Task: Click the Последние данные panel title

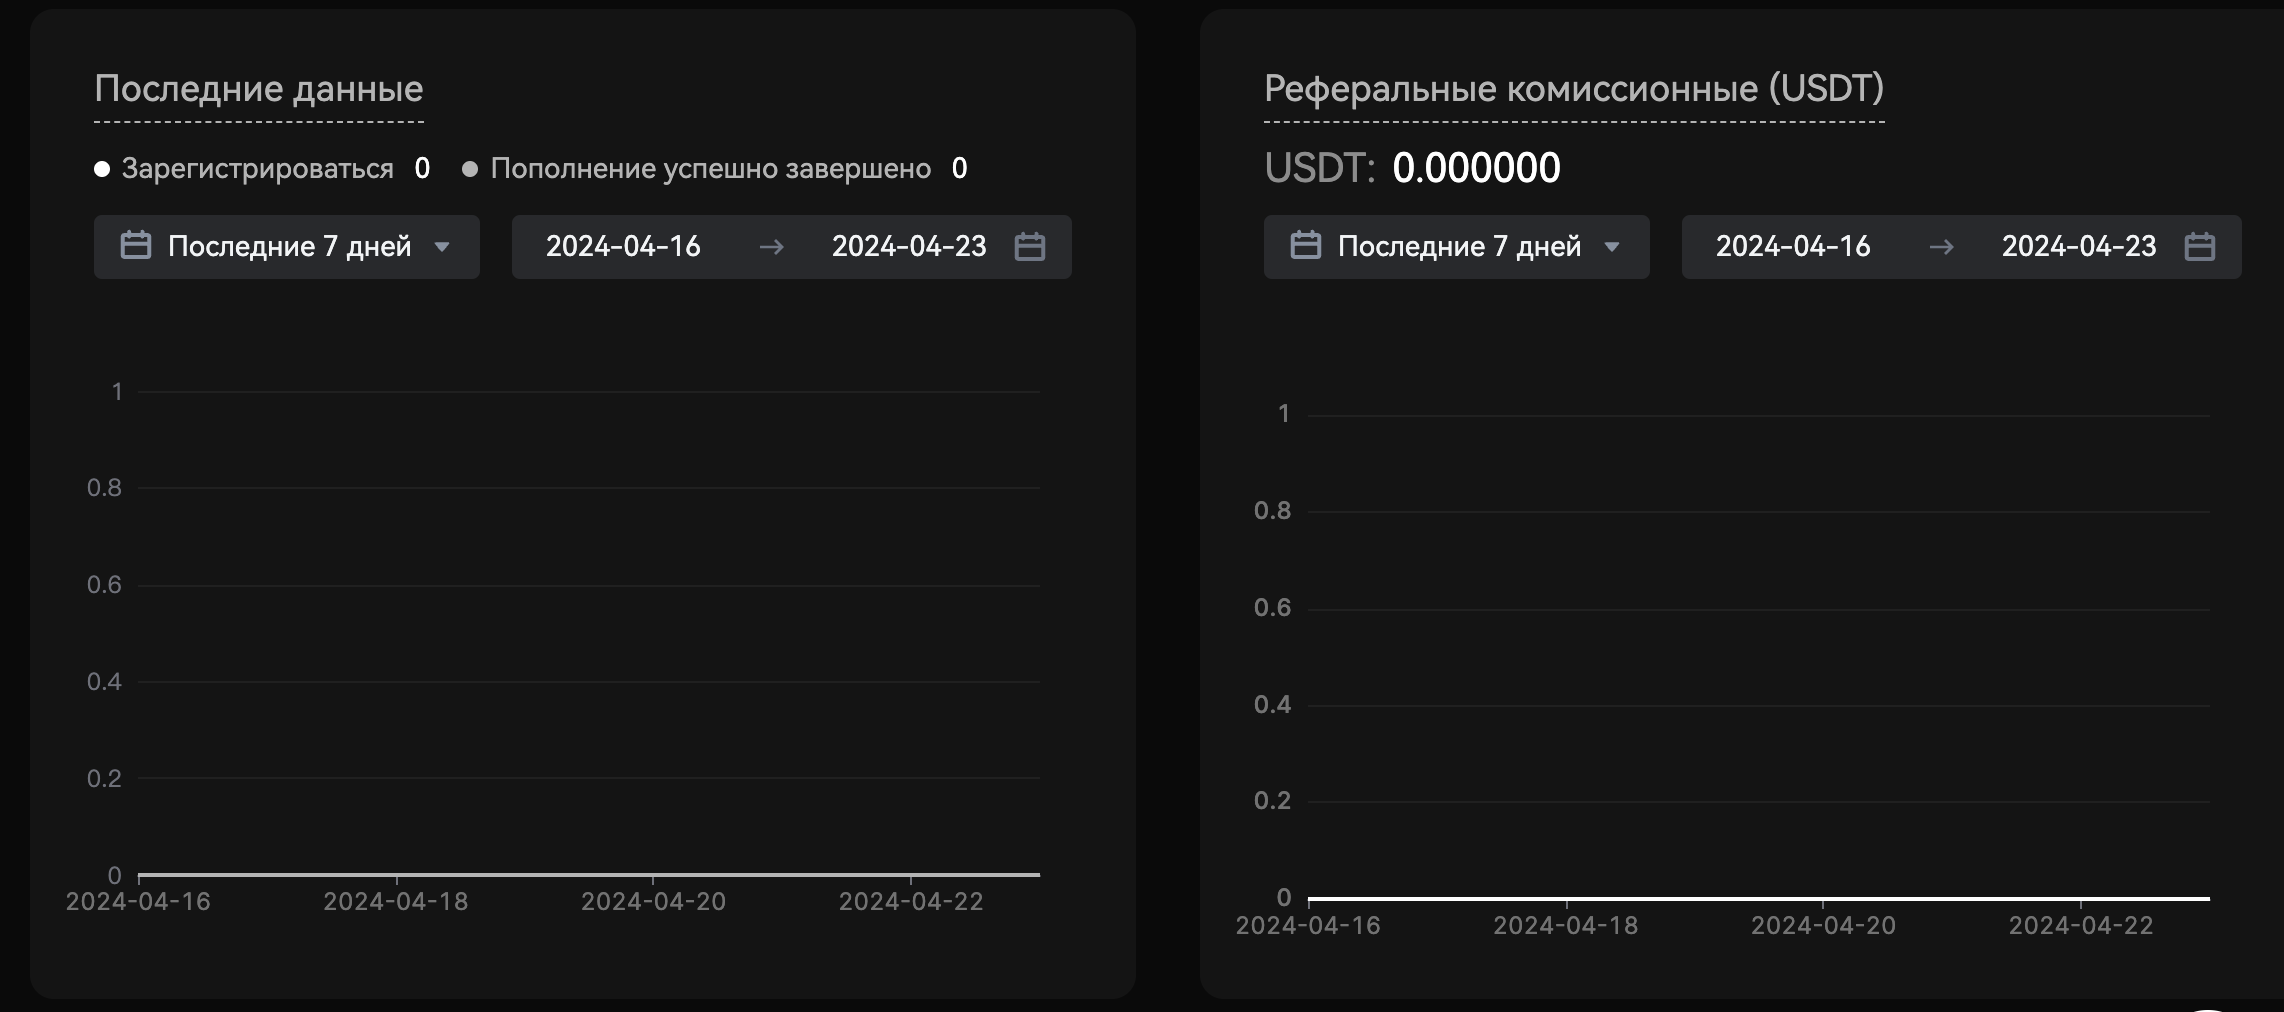Action: tap(259, 89)
